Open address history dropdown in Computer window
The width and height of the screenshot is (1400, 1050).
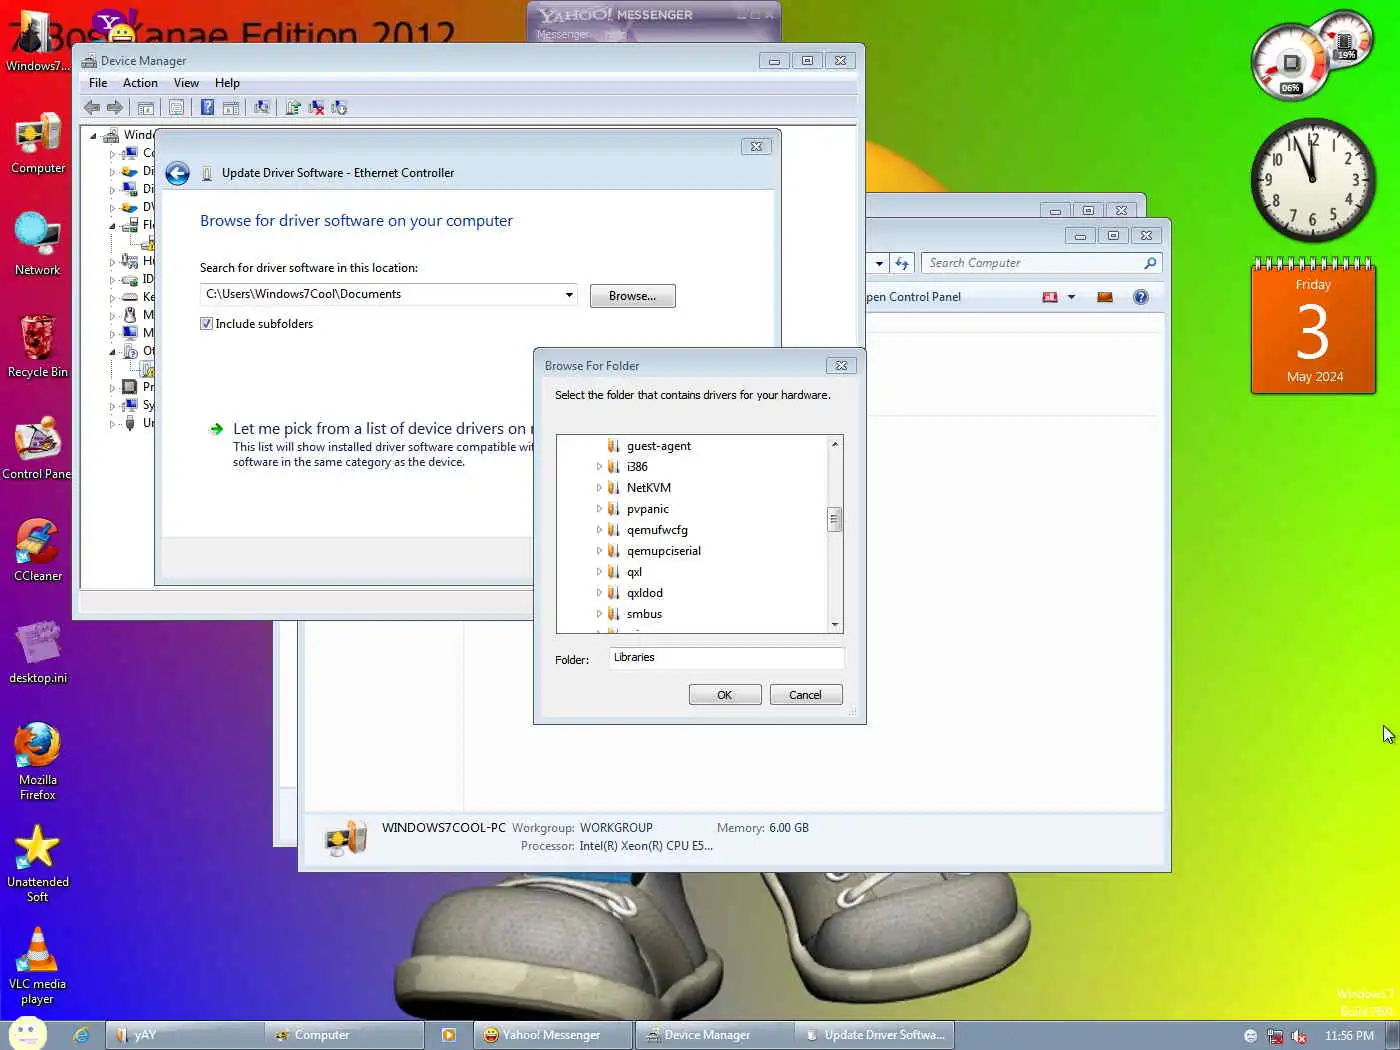[879, 264]
